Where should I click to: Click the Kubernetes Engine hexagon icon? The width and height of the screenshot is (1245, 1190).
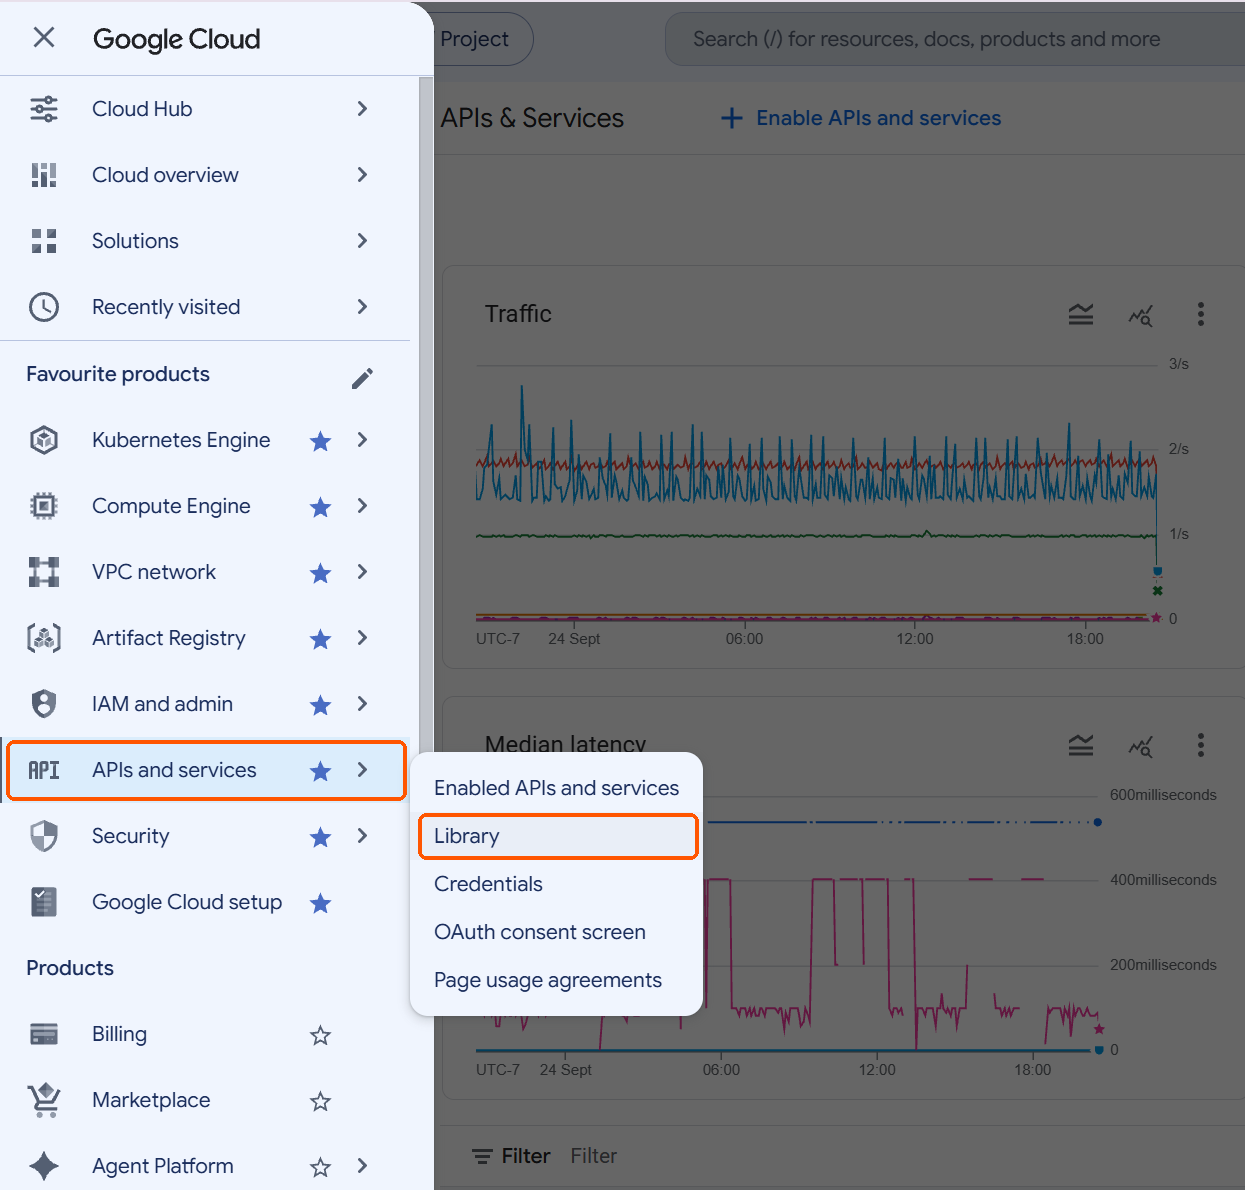click(44, 440)
